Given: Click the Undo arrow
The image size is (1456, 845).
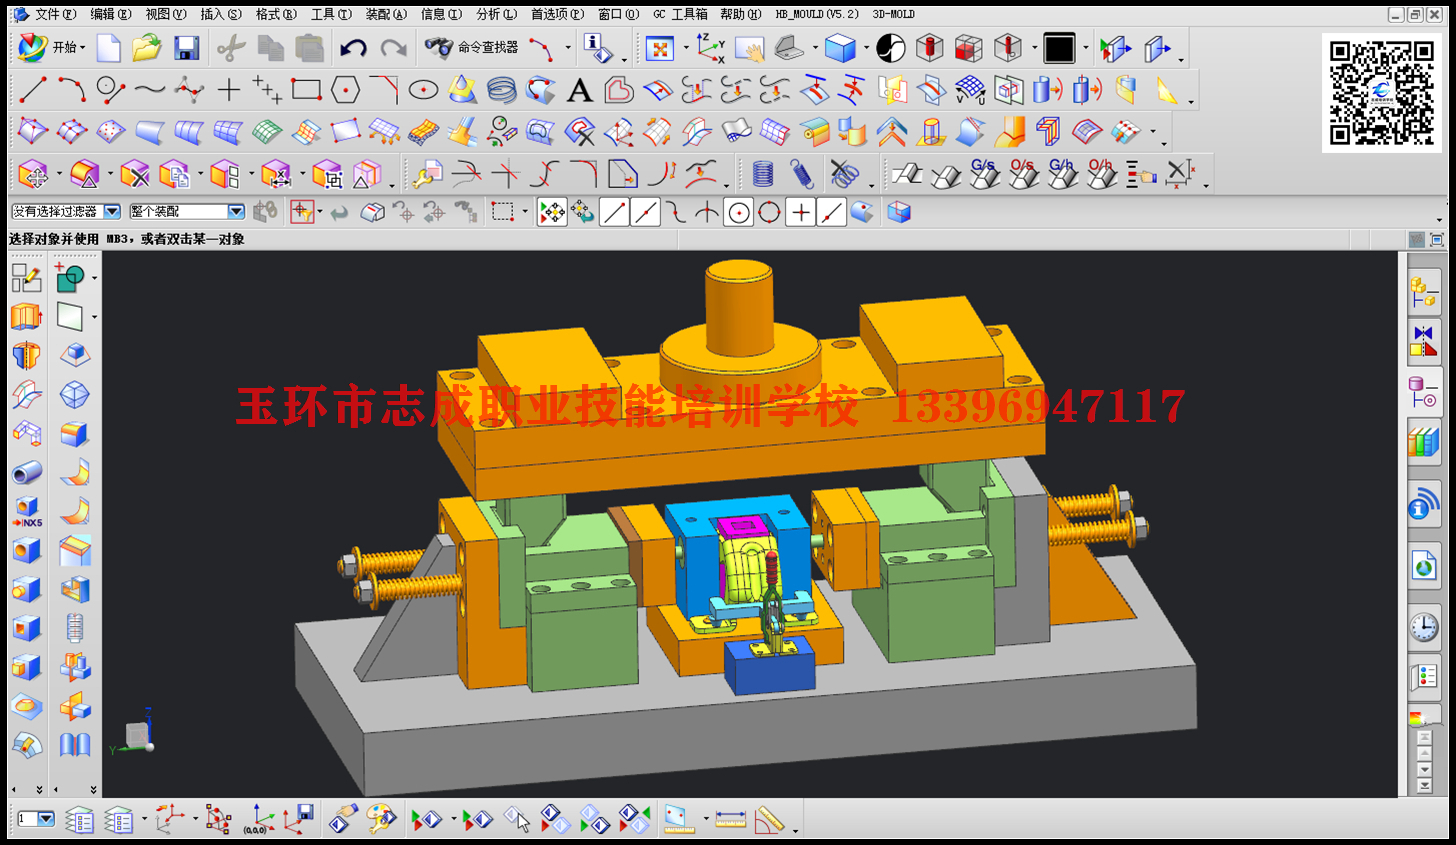Looking at the screenshot, I should [353, 47].
